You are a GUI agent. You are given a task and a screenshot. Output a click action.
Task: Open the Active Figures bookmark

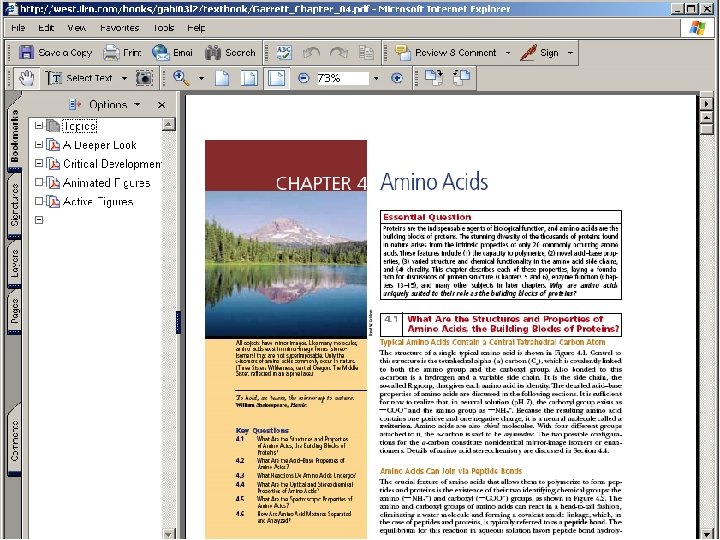(x=98, y=202)
